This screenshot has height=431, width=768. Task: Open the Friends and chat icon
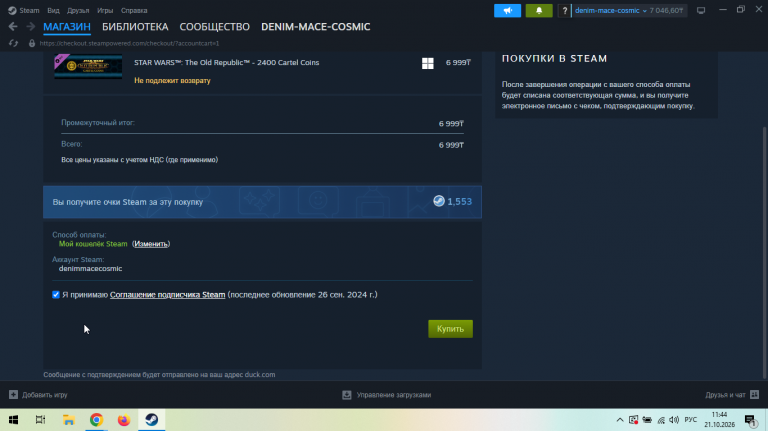754,395
